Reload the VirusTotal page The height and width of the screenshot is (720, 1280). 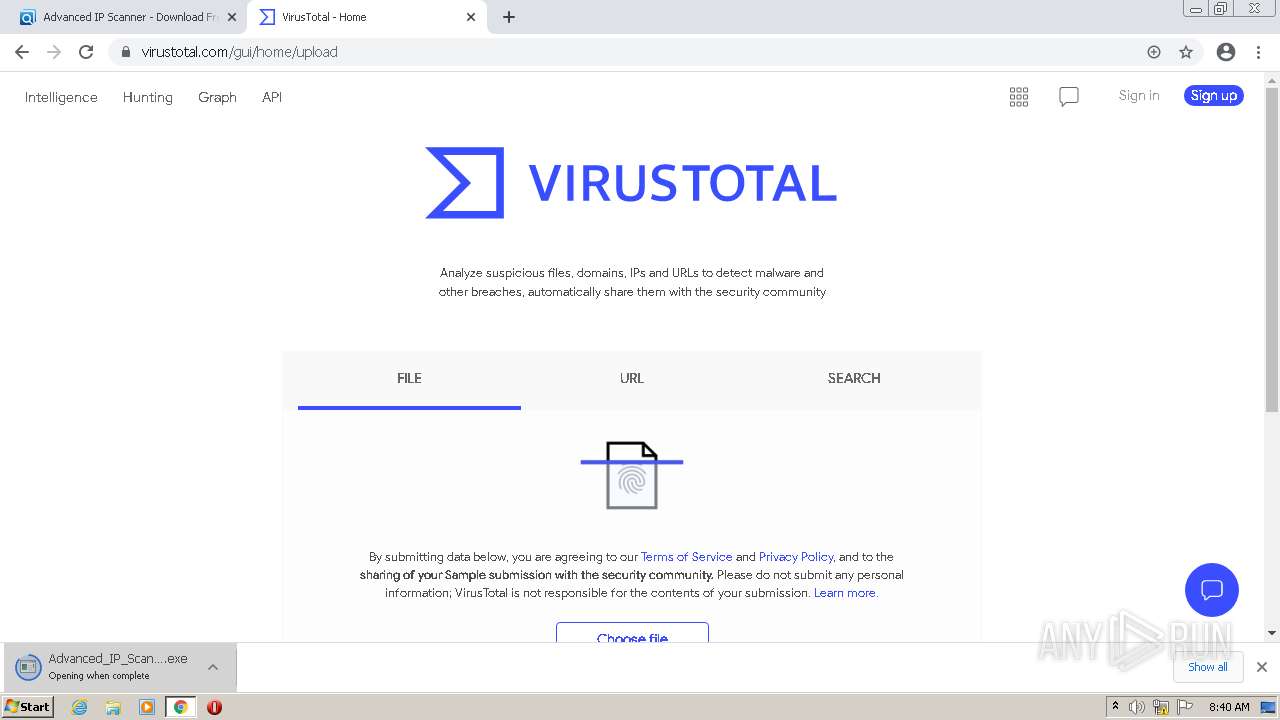coord(86,52)
